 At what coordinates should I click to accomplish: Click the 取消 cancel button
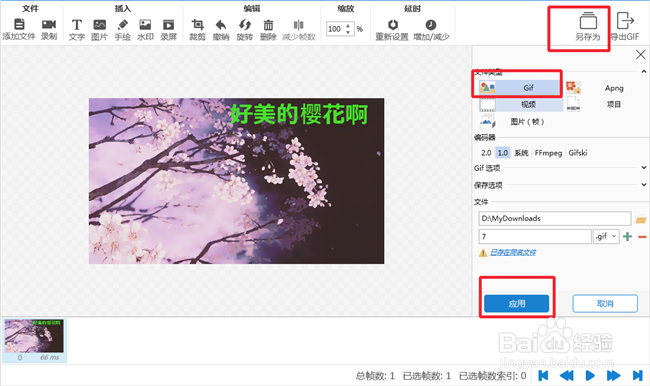(x=605, y=303)
